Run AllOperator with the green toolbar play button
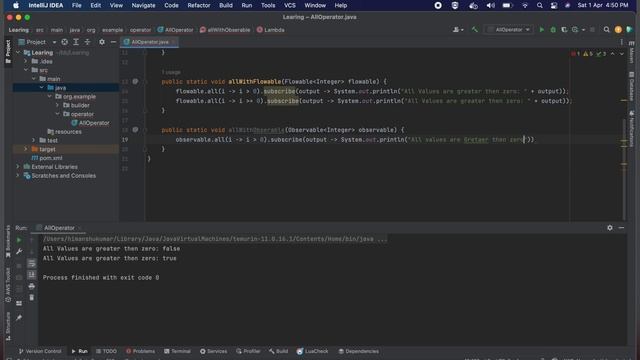This screenshot has height=360, width=640. [542, 30]
